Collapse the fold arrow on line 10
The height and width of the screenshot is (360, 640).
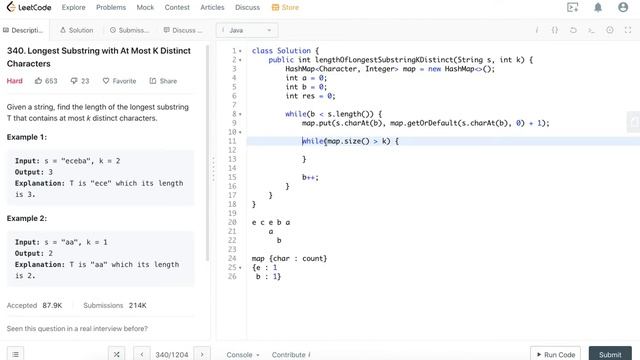pos(240,132)
